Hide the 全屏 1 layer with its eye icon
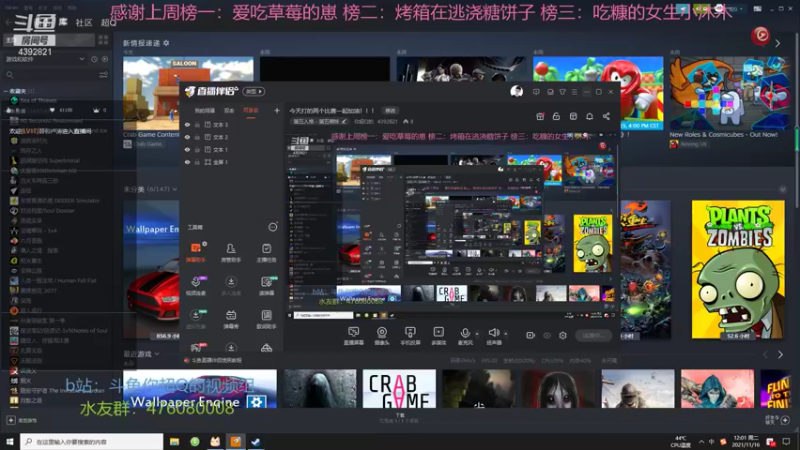 (x=187, y=162)
